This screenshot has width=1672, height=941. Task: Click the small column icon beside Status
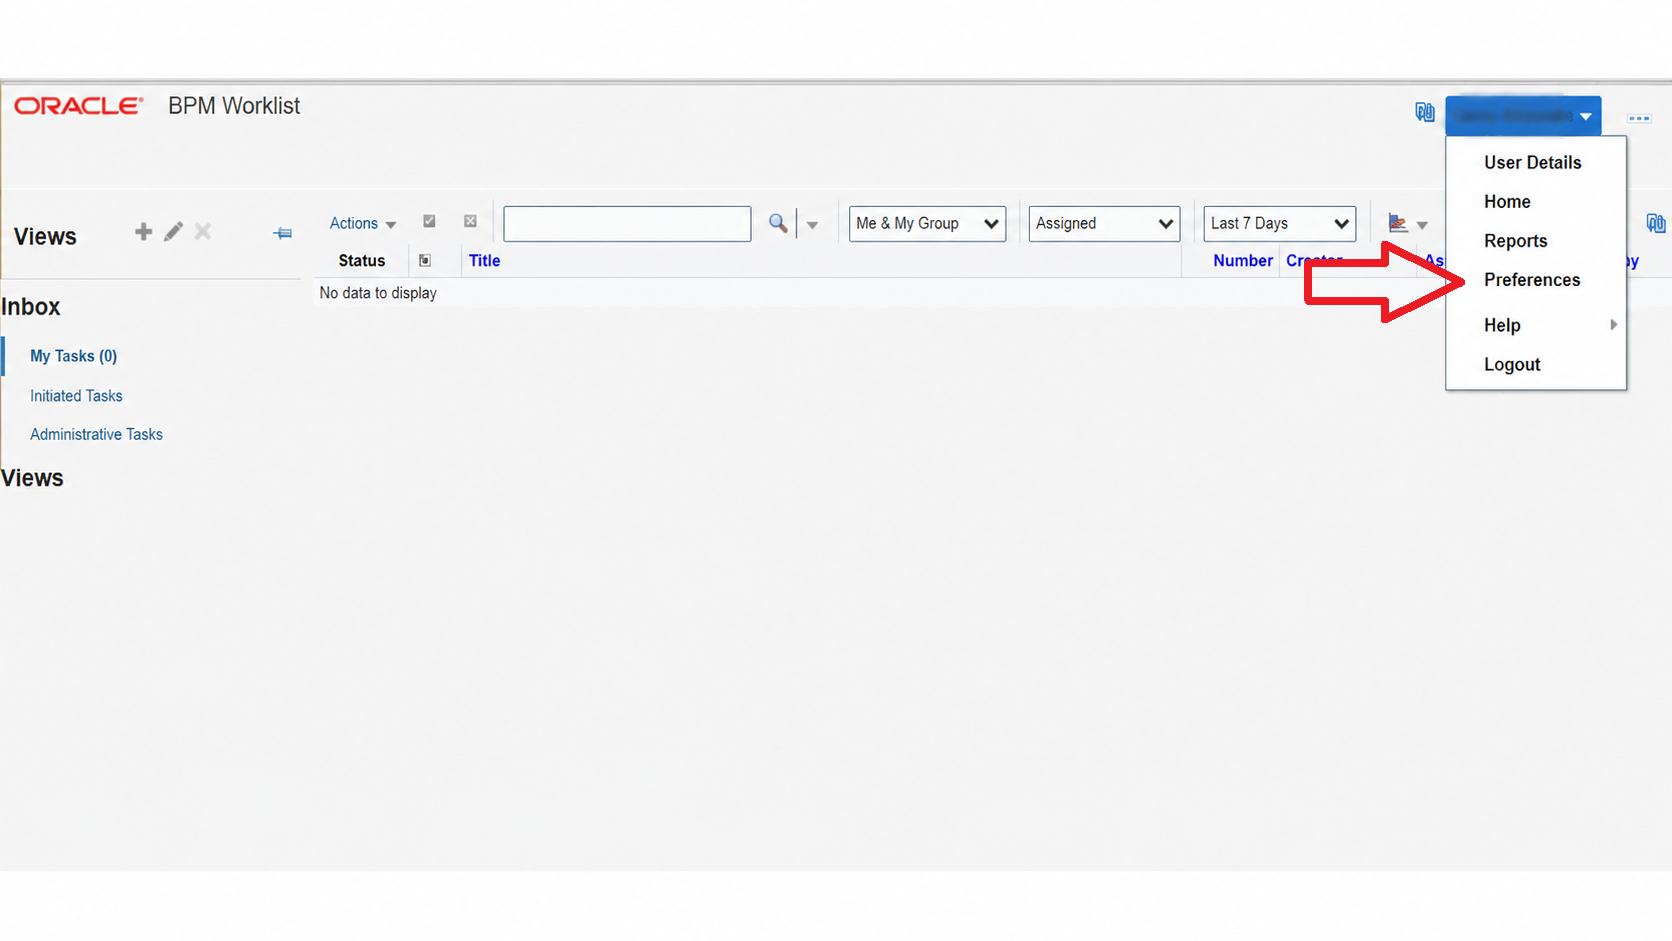(425, 261)
